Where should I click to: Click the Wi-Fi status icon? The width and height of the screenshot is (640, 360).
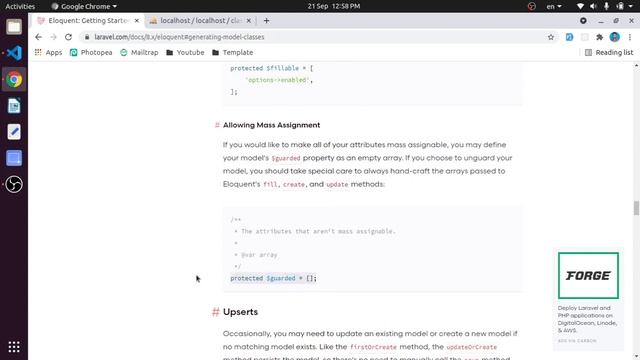pyautogui.click(x=580, y=6)
